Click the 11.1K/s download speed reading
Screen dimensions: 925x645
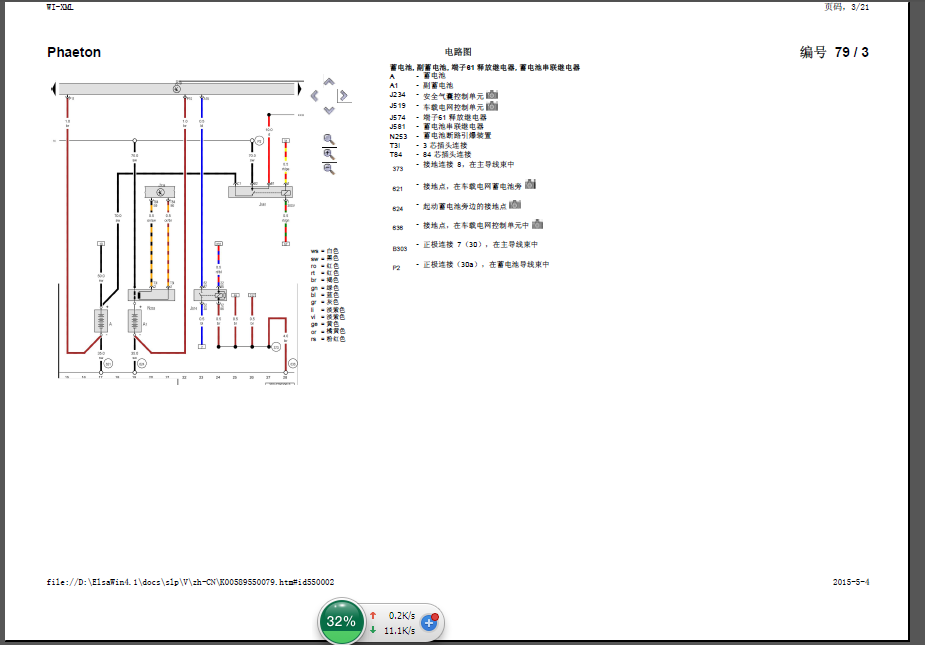tap(399, 631)
